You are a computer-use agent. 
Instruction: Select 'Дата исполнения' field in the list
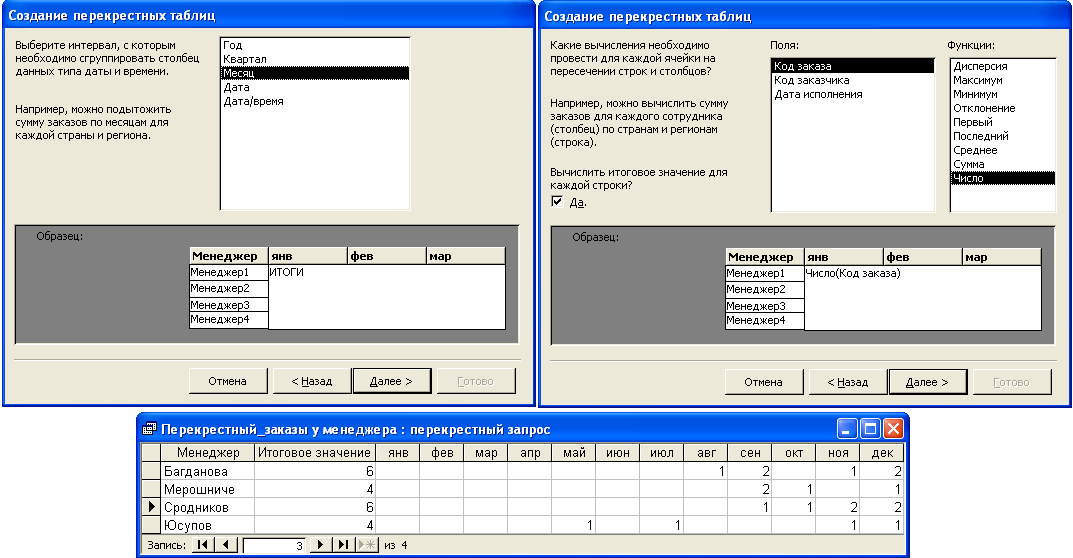853,94
